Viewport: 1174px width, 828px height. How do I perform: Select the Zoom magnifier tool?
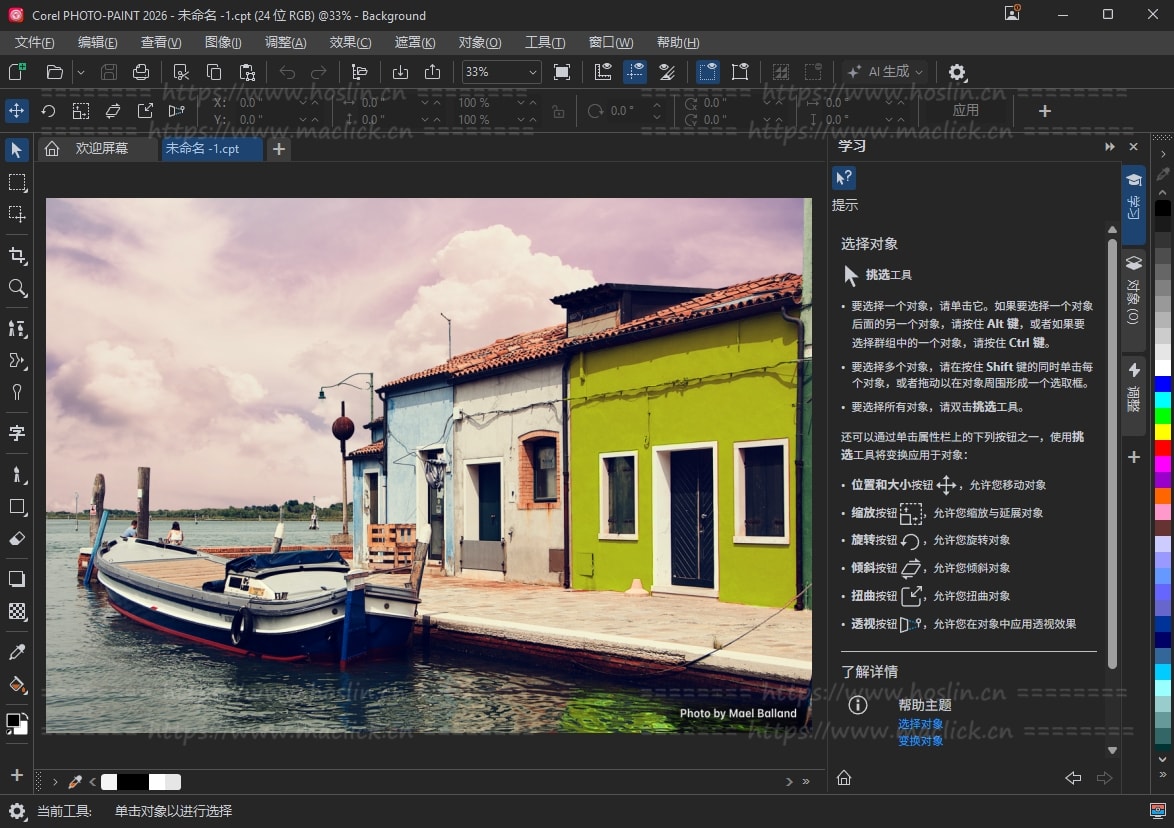[x=17, y=288]
